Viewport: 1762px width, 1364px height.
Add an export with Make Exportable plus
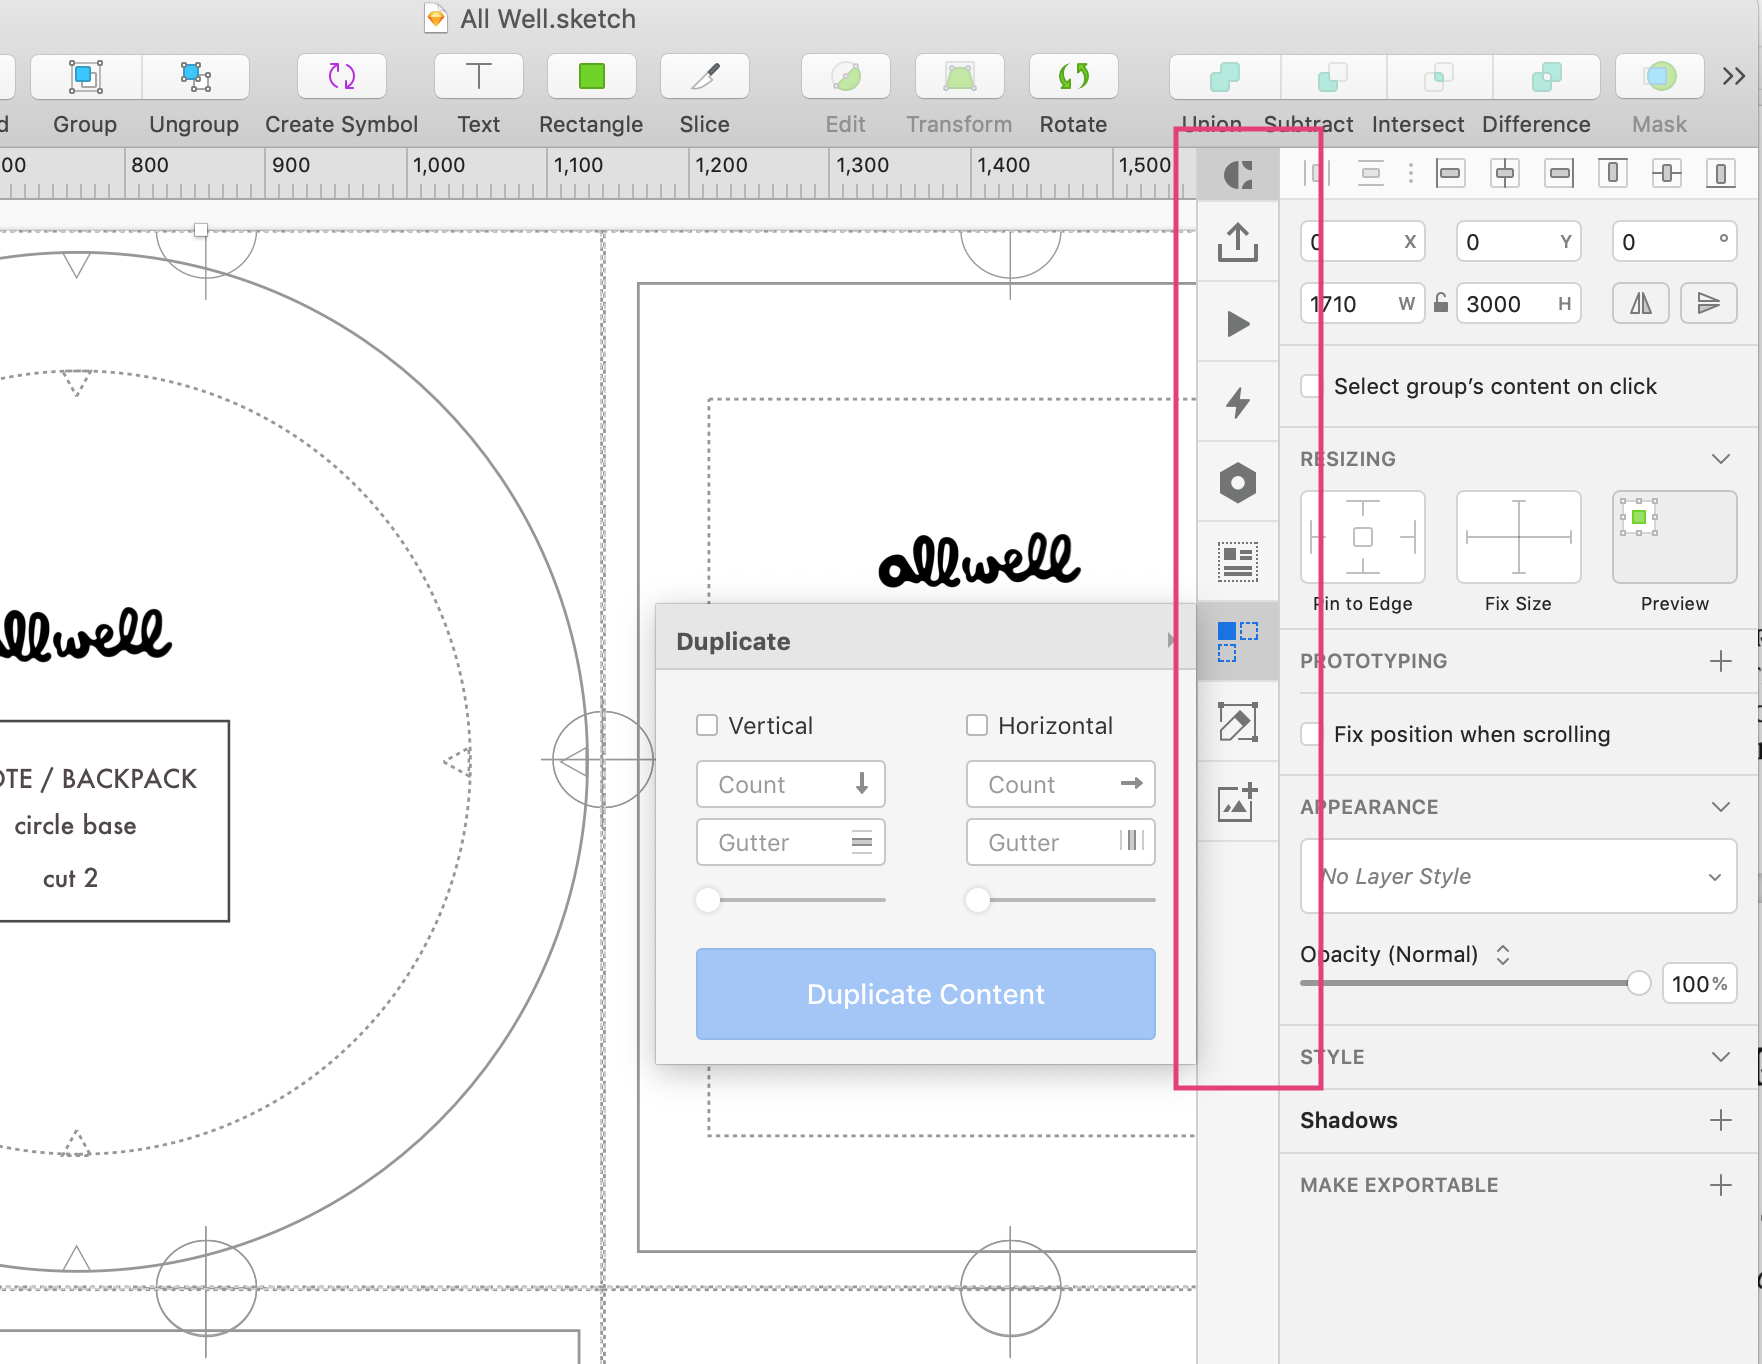click(x=1721, y=1185)
